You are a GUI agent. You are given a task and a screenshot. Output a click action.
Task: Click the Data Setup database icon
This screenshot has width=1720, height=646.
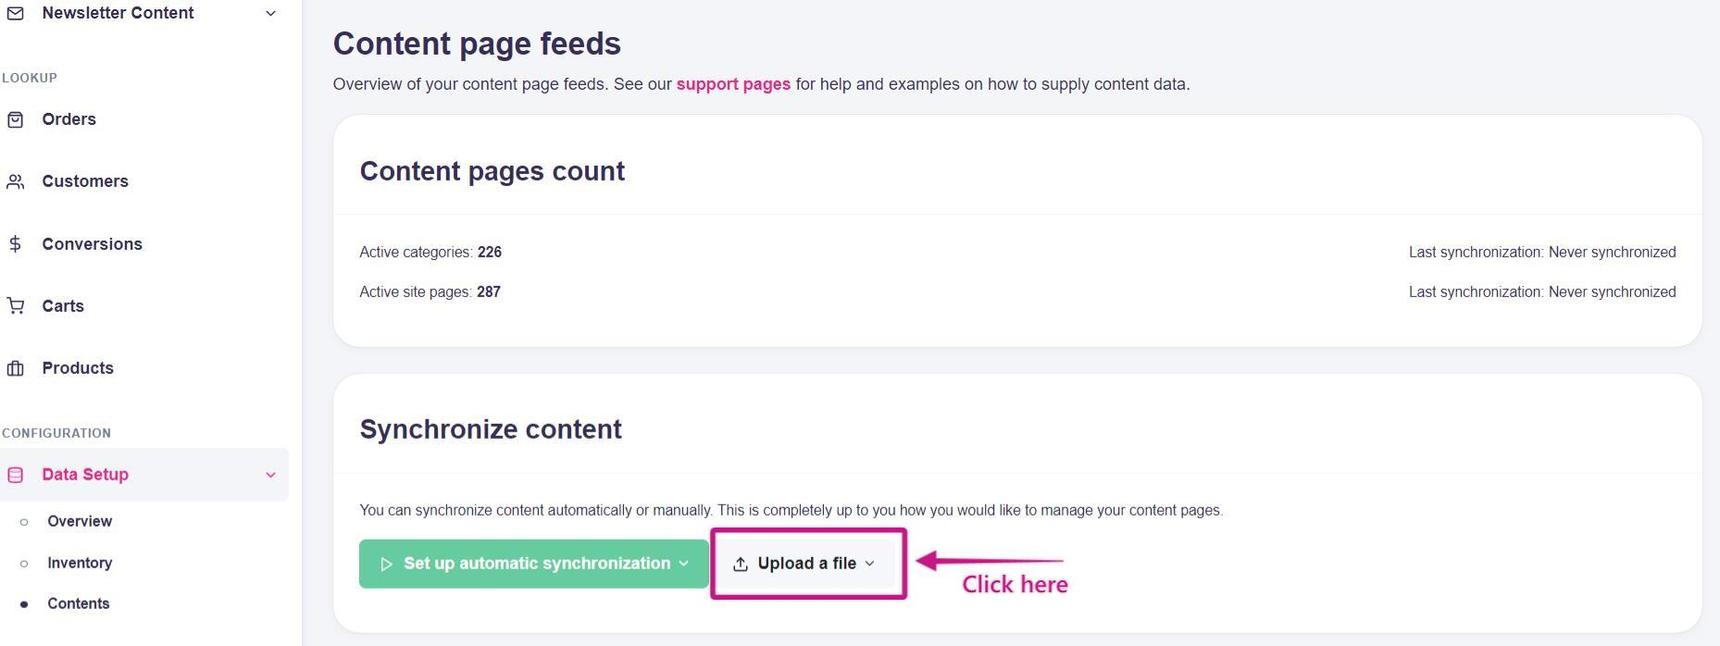15,475
